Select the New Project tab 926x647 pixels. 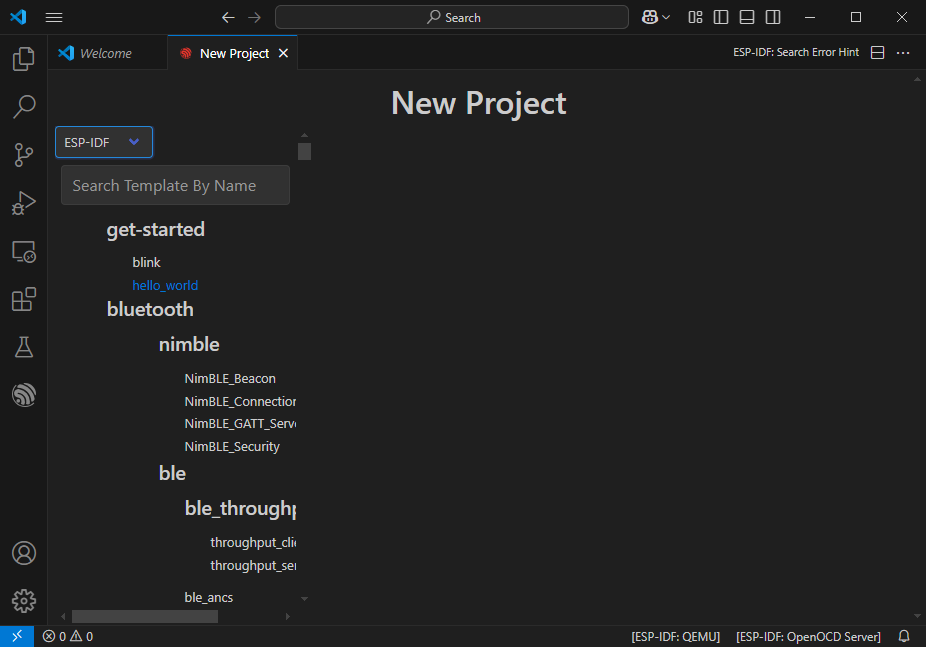point(234,53)
